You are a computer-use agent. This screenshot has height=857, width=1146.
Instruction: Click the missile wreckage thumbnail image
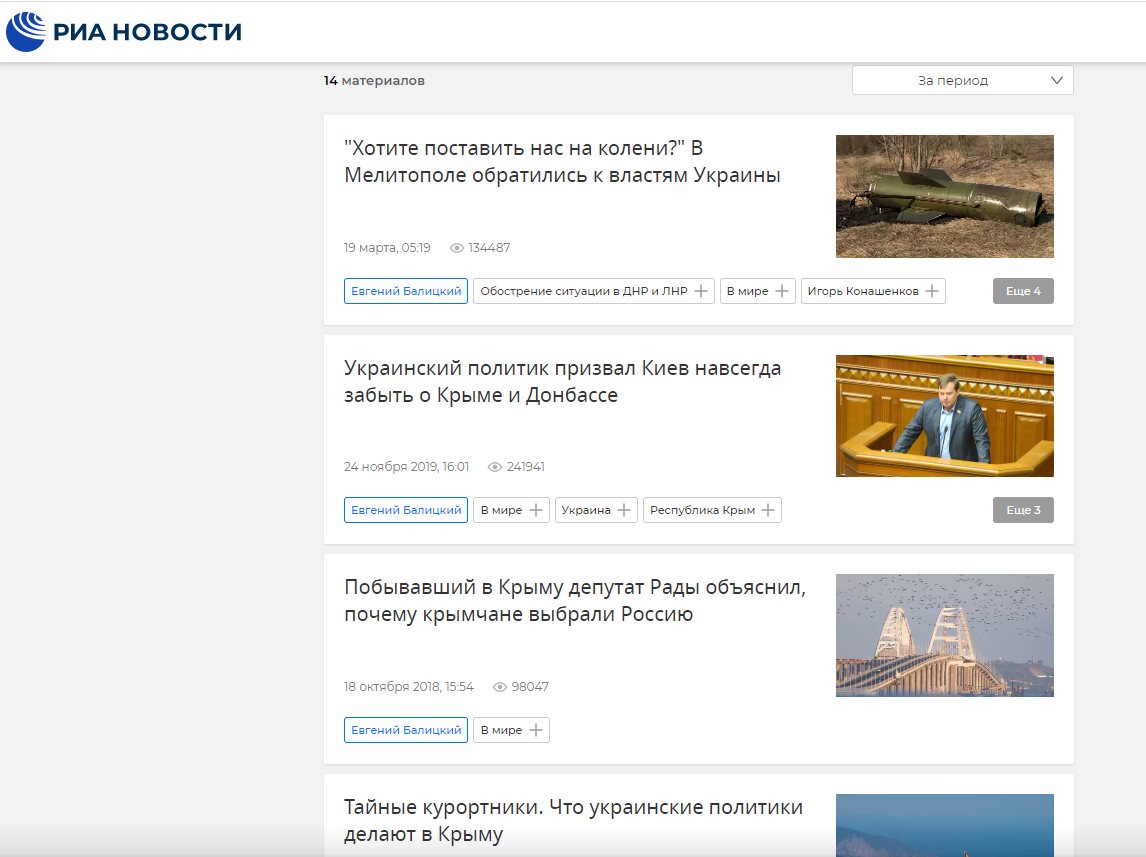coord(944,196)
